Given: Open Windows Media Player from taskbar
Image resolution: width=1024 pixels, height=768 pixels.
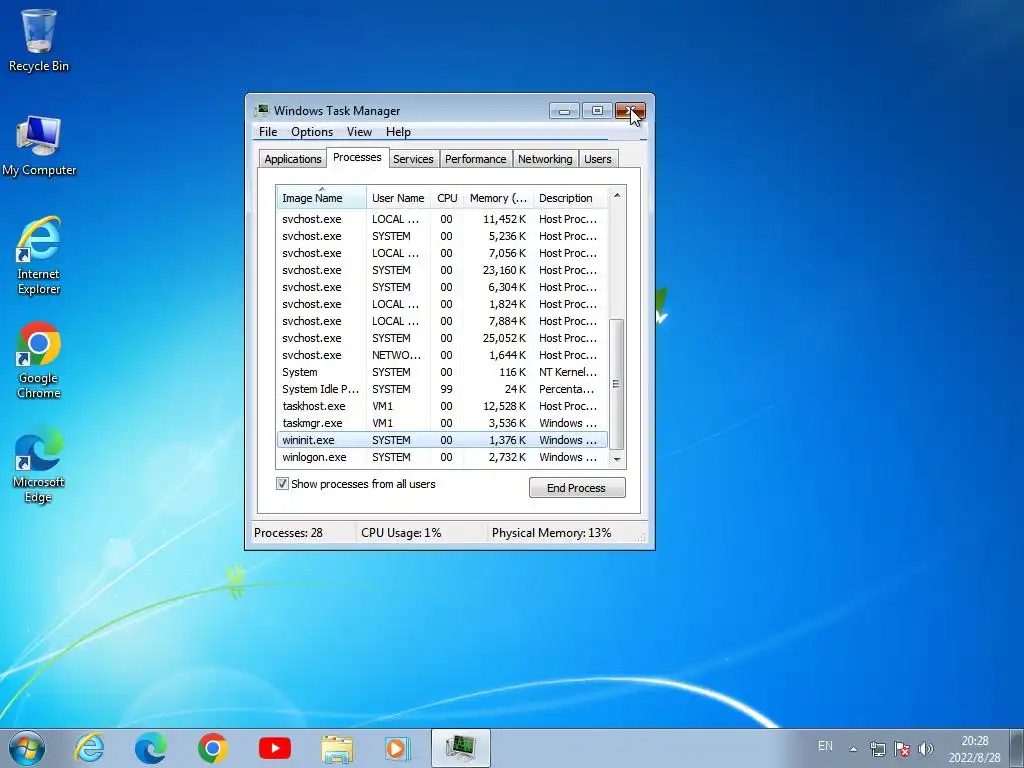Looking at the screenshot, I should pos(397,748).
